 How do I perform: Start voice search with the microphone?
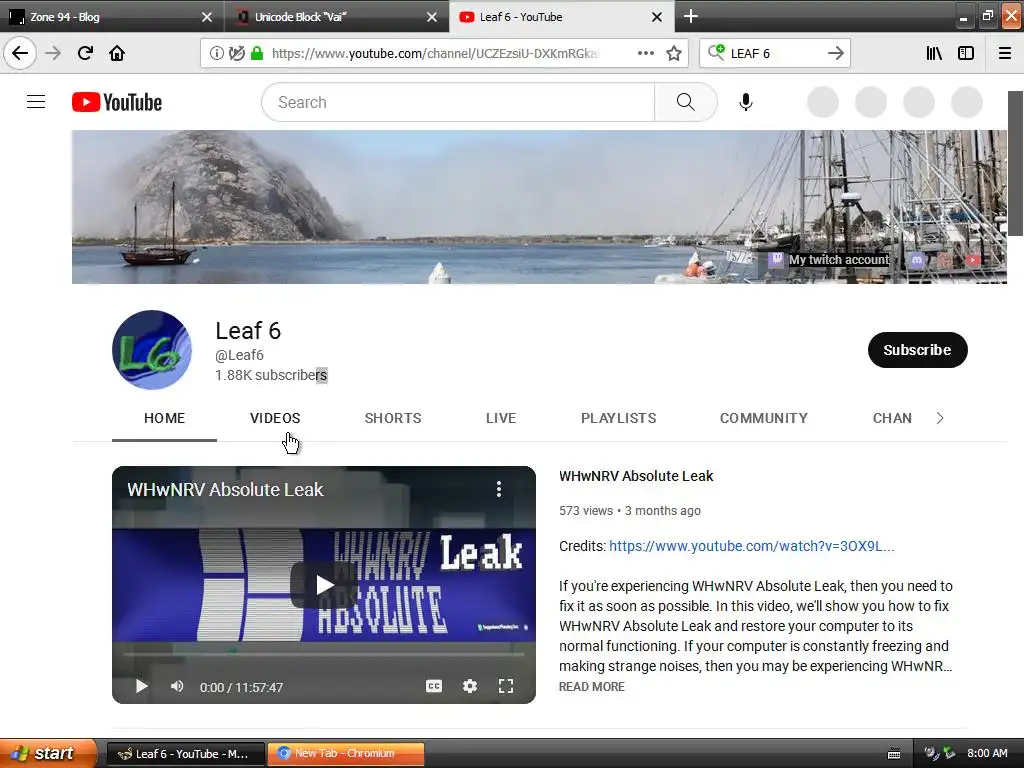pyautogui.click(x=746, y=102)
